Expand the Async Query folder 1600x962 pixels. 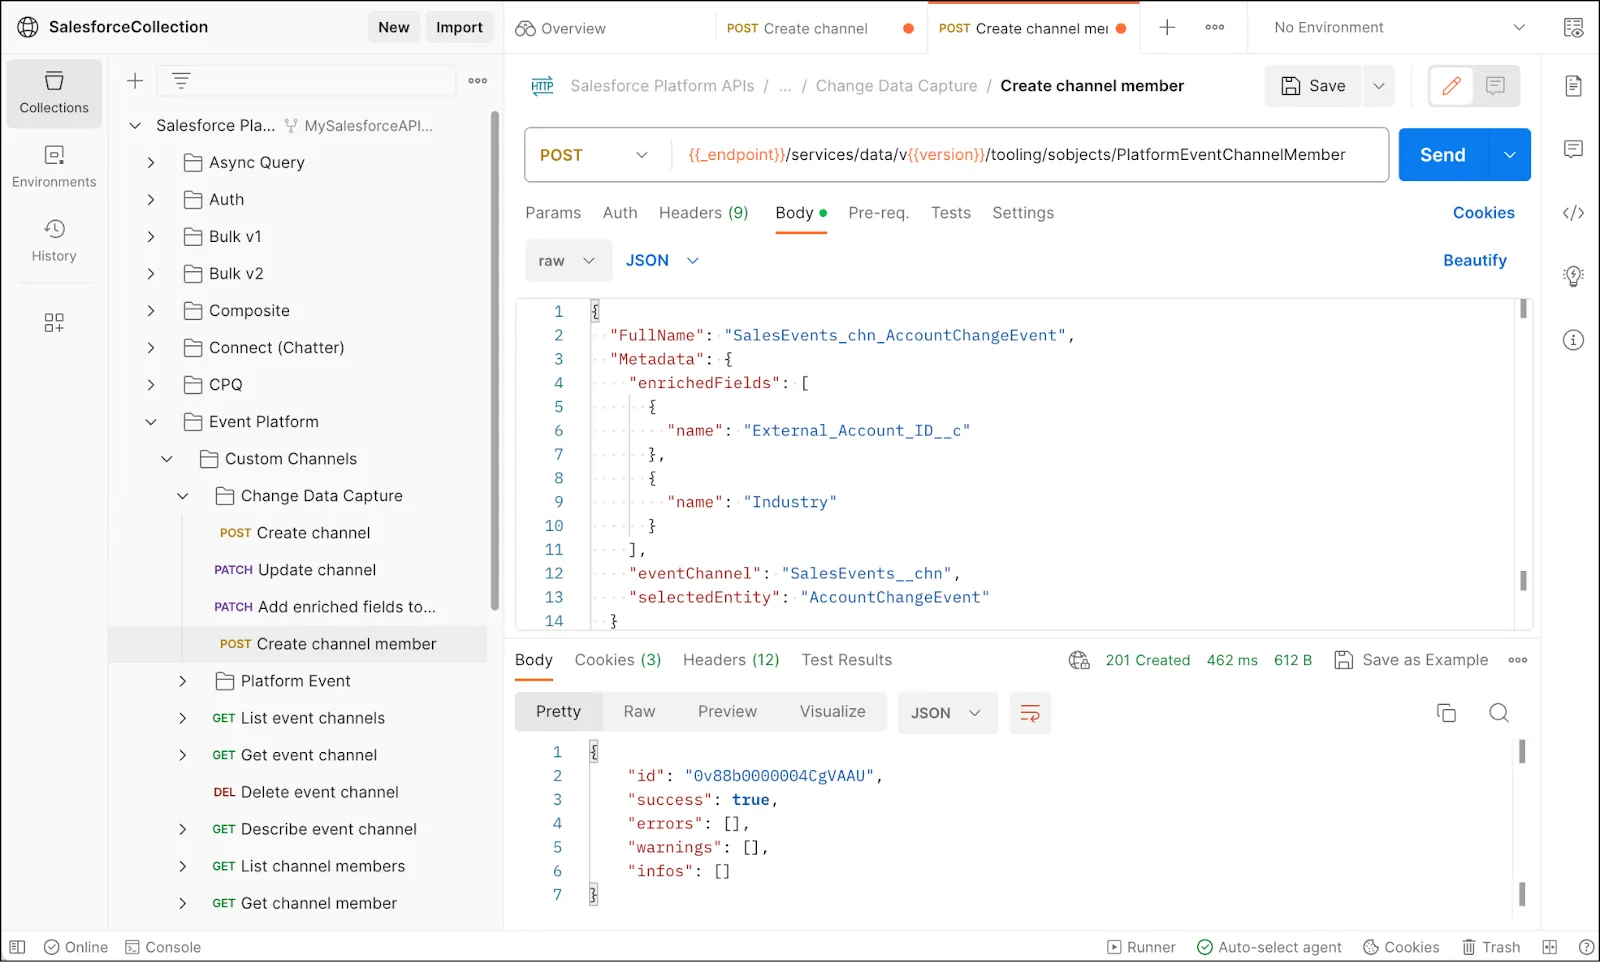point(151,162)
